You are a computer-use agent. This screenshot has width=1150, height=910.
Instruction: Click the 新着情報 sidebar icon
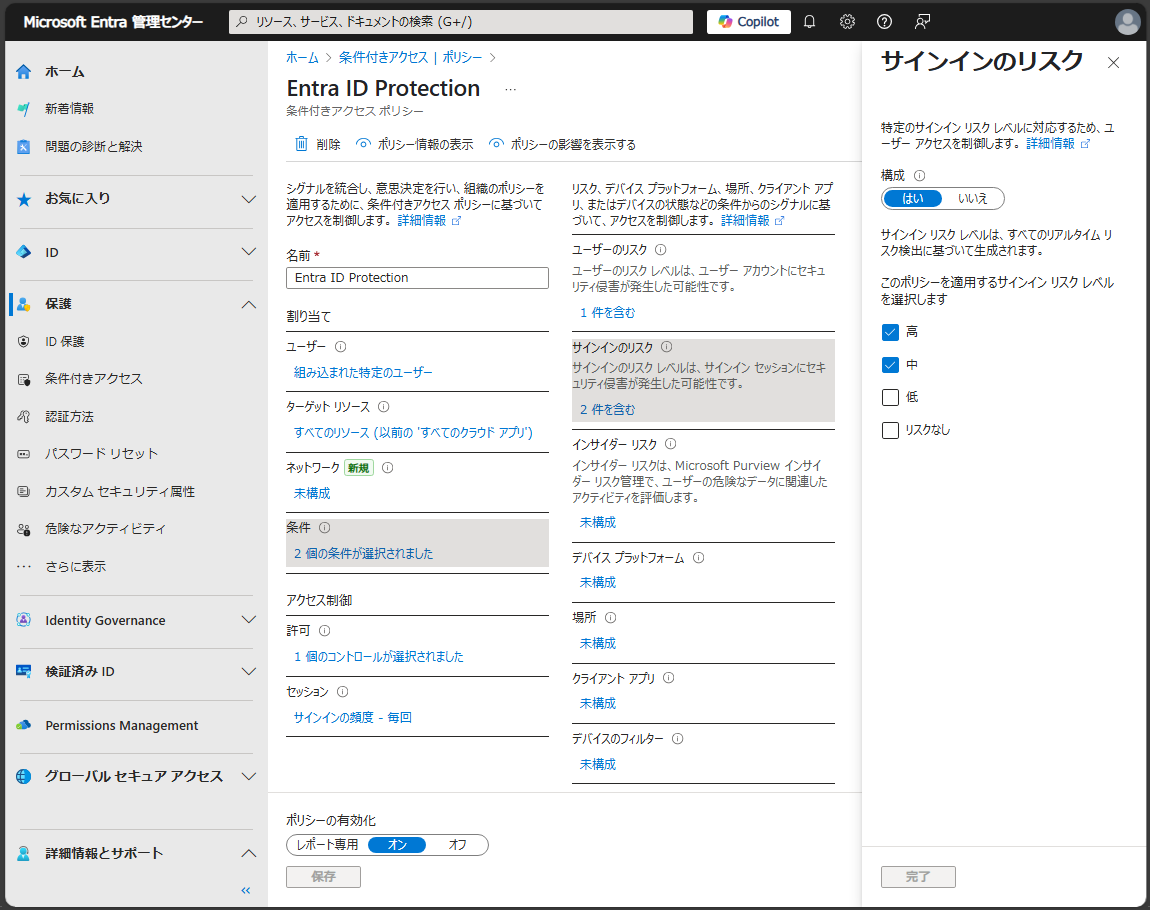[x=23, y=109]
